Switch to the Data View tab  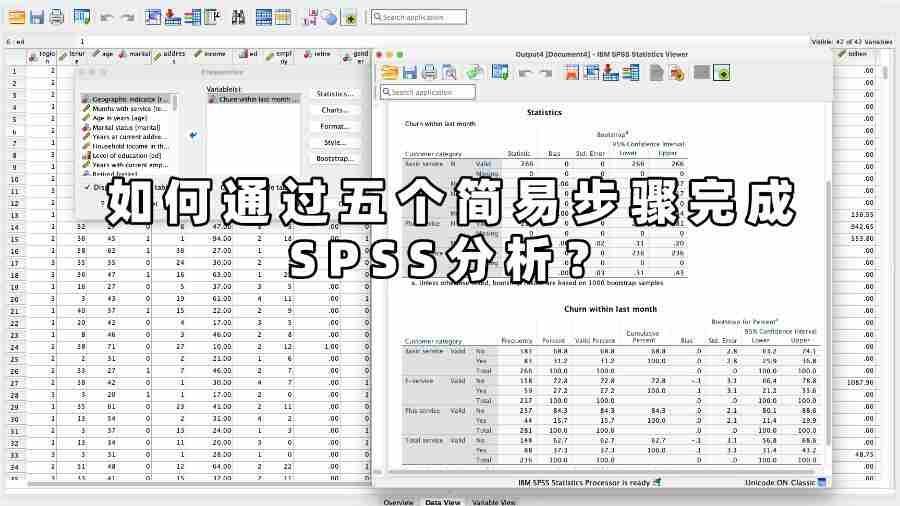tap(442, 501)
